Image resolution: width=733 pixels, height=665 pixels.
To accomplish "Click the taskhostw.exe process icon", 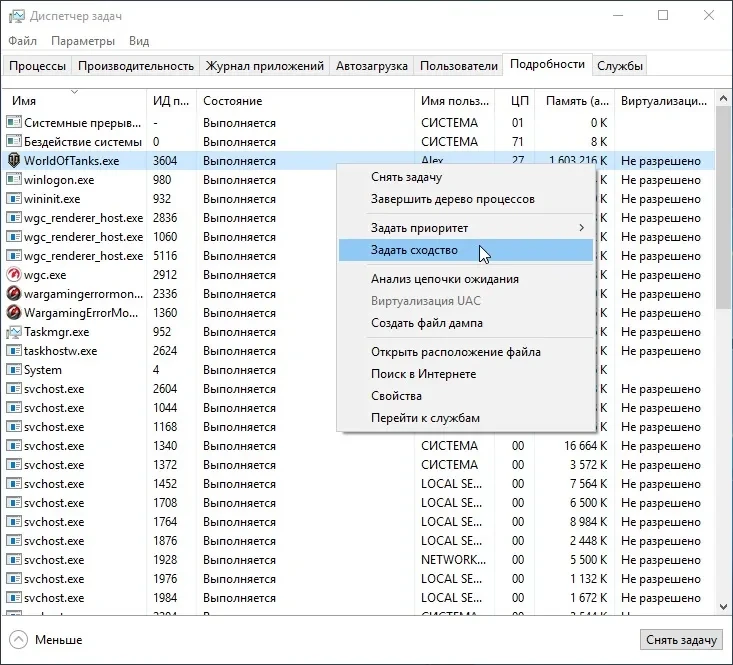I will (x=14, y=351).
